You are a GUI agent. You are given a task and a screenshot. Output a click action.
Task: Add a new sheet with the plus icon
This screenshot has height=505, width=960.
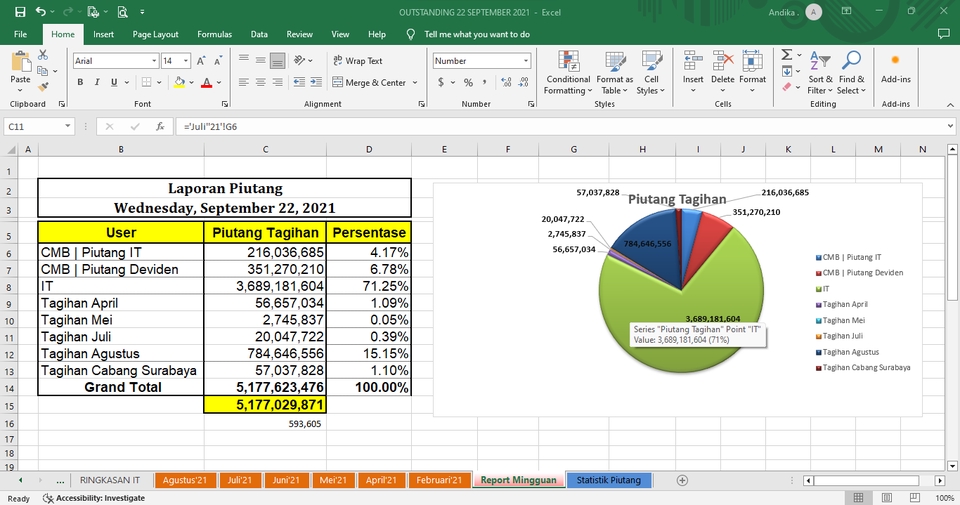pos(682,481)
